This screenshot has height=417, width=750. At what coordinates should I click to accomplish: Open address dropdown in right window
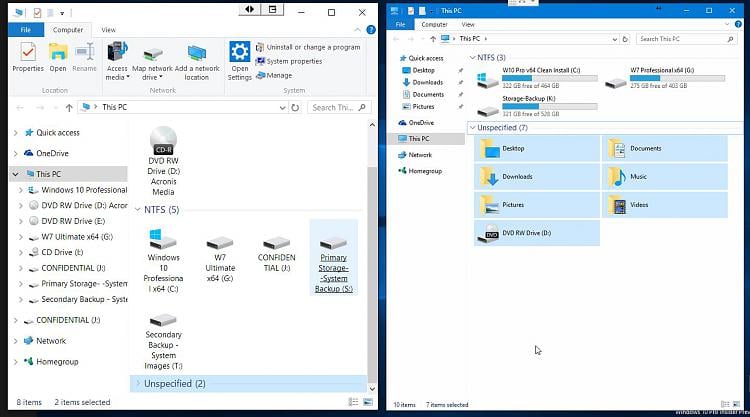[x=615, y=39]
